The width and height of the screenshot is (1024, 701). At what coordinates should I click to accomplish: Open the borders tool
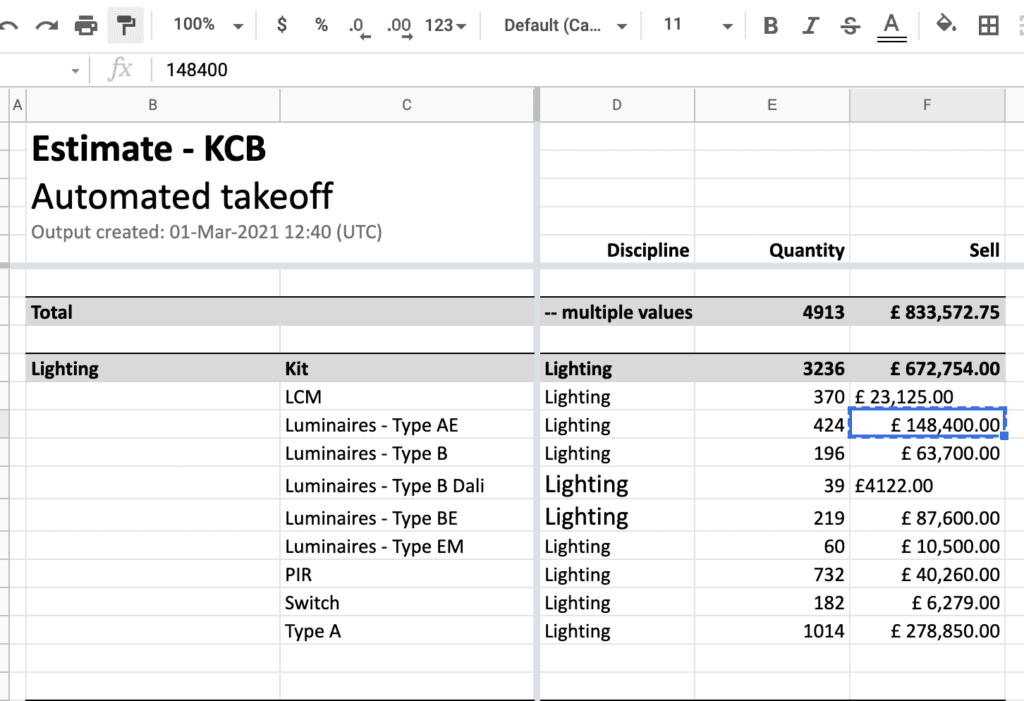(988, 25)
